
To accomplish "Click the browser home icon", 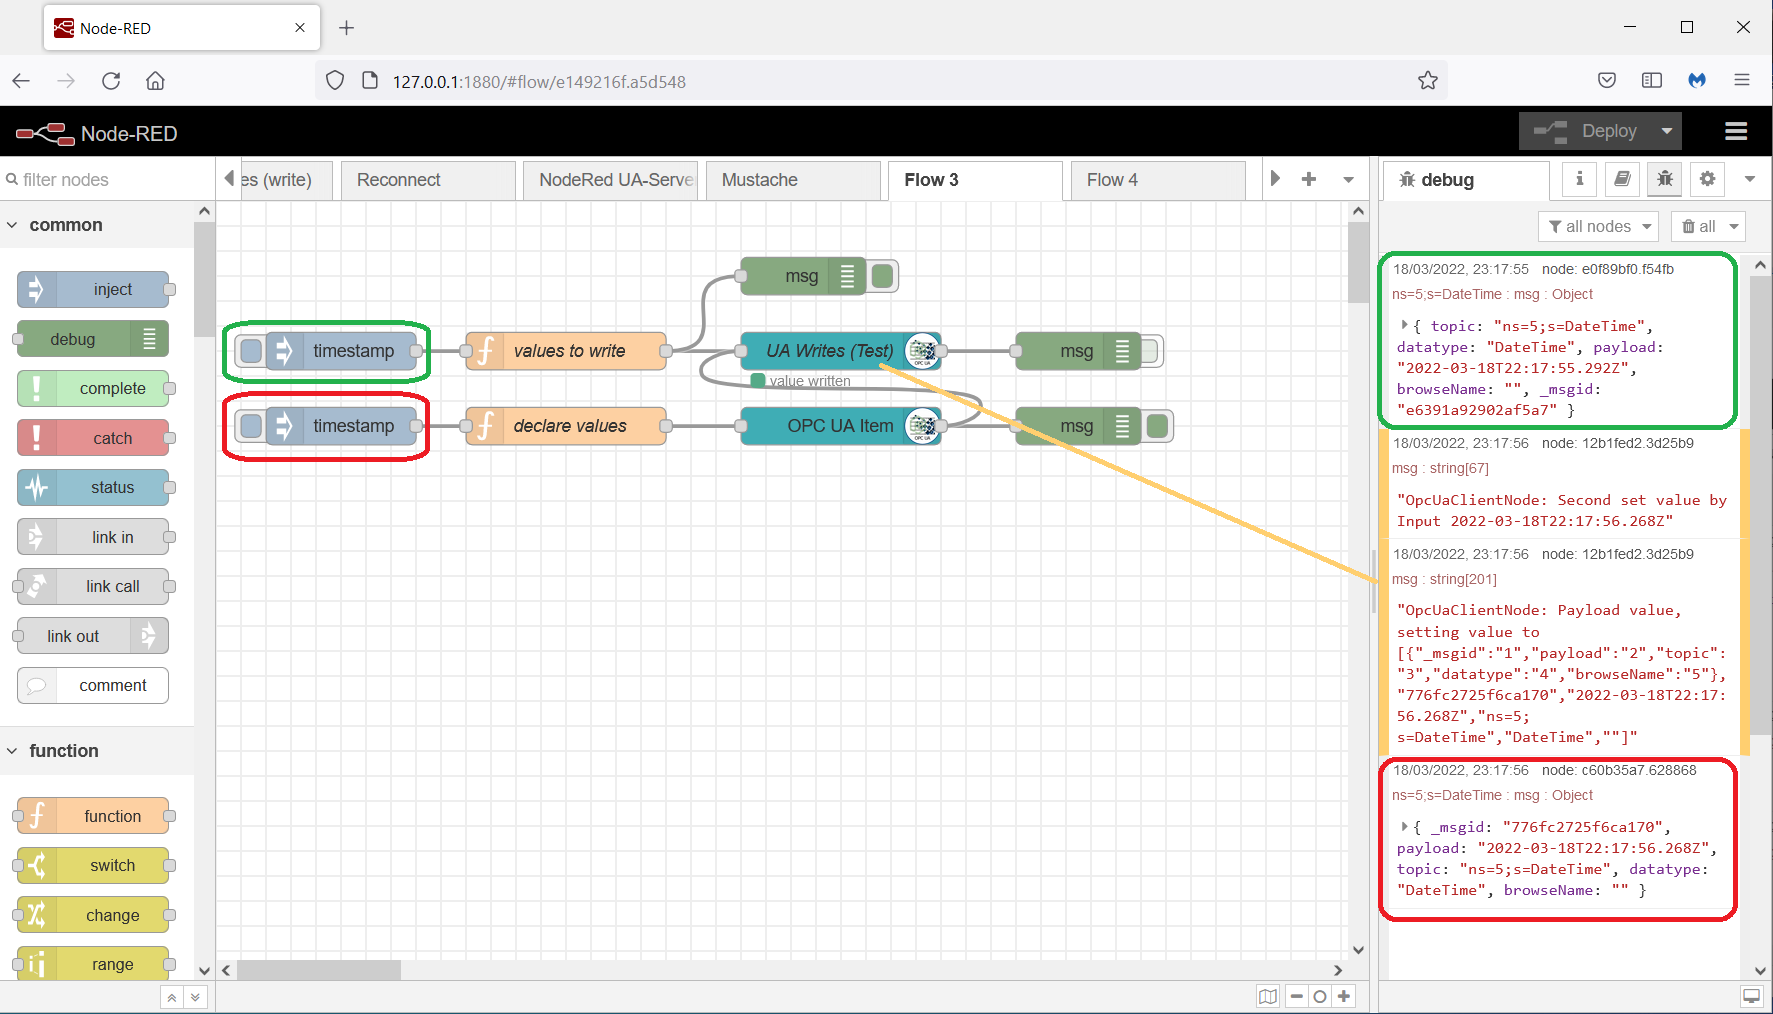I will pos(155,81).
